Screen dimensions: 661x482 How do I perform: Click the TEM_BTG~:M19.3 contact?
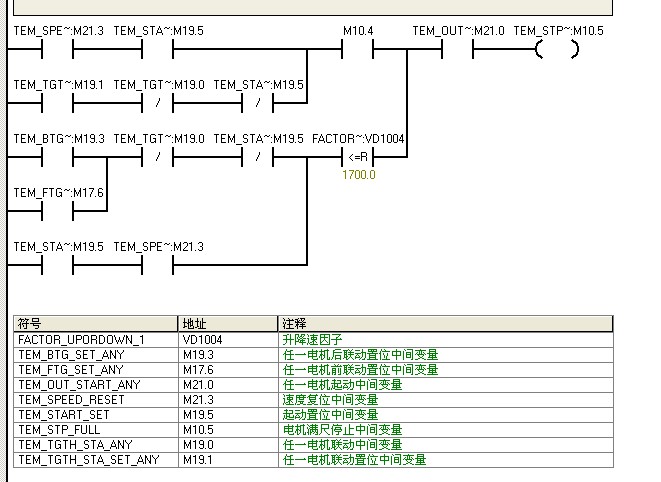tap(58, 157)
